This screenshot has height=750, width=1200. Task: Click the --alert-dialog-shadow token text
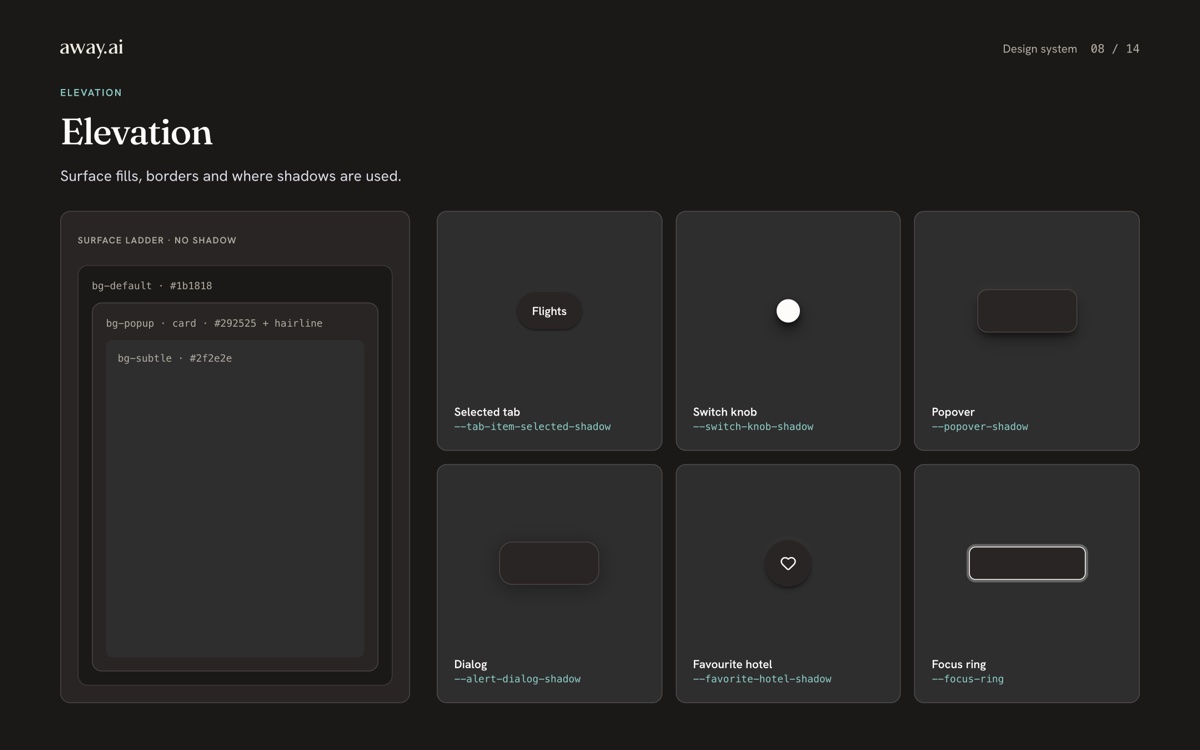coord(517,679)
